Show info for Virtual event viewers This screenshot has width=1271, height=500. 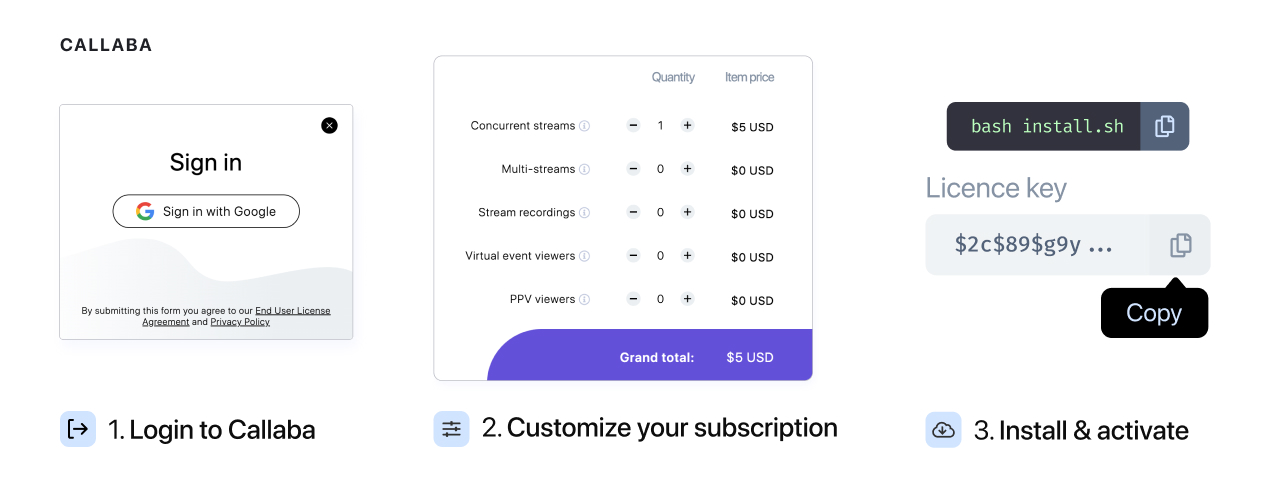(x=585, y=256)
